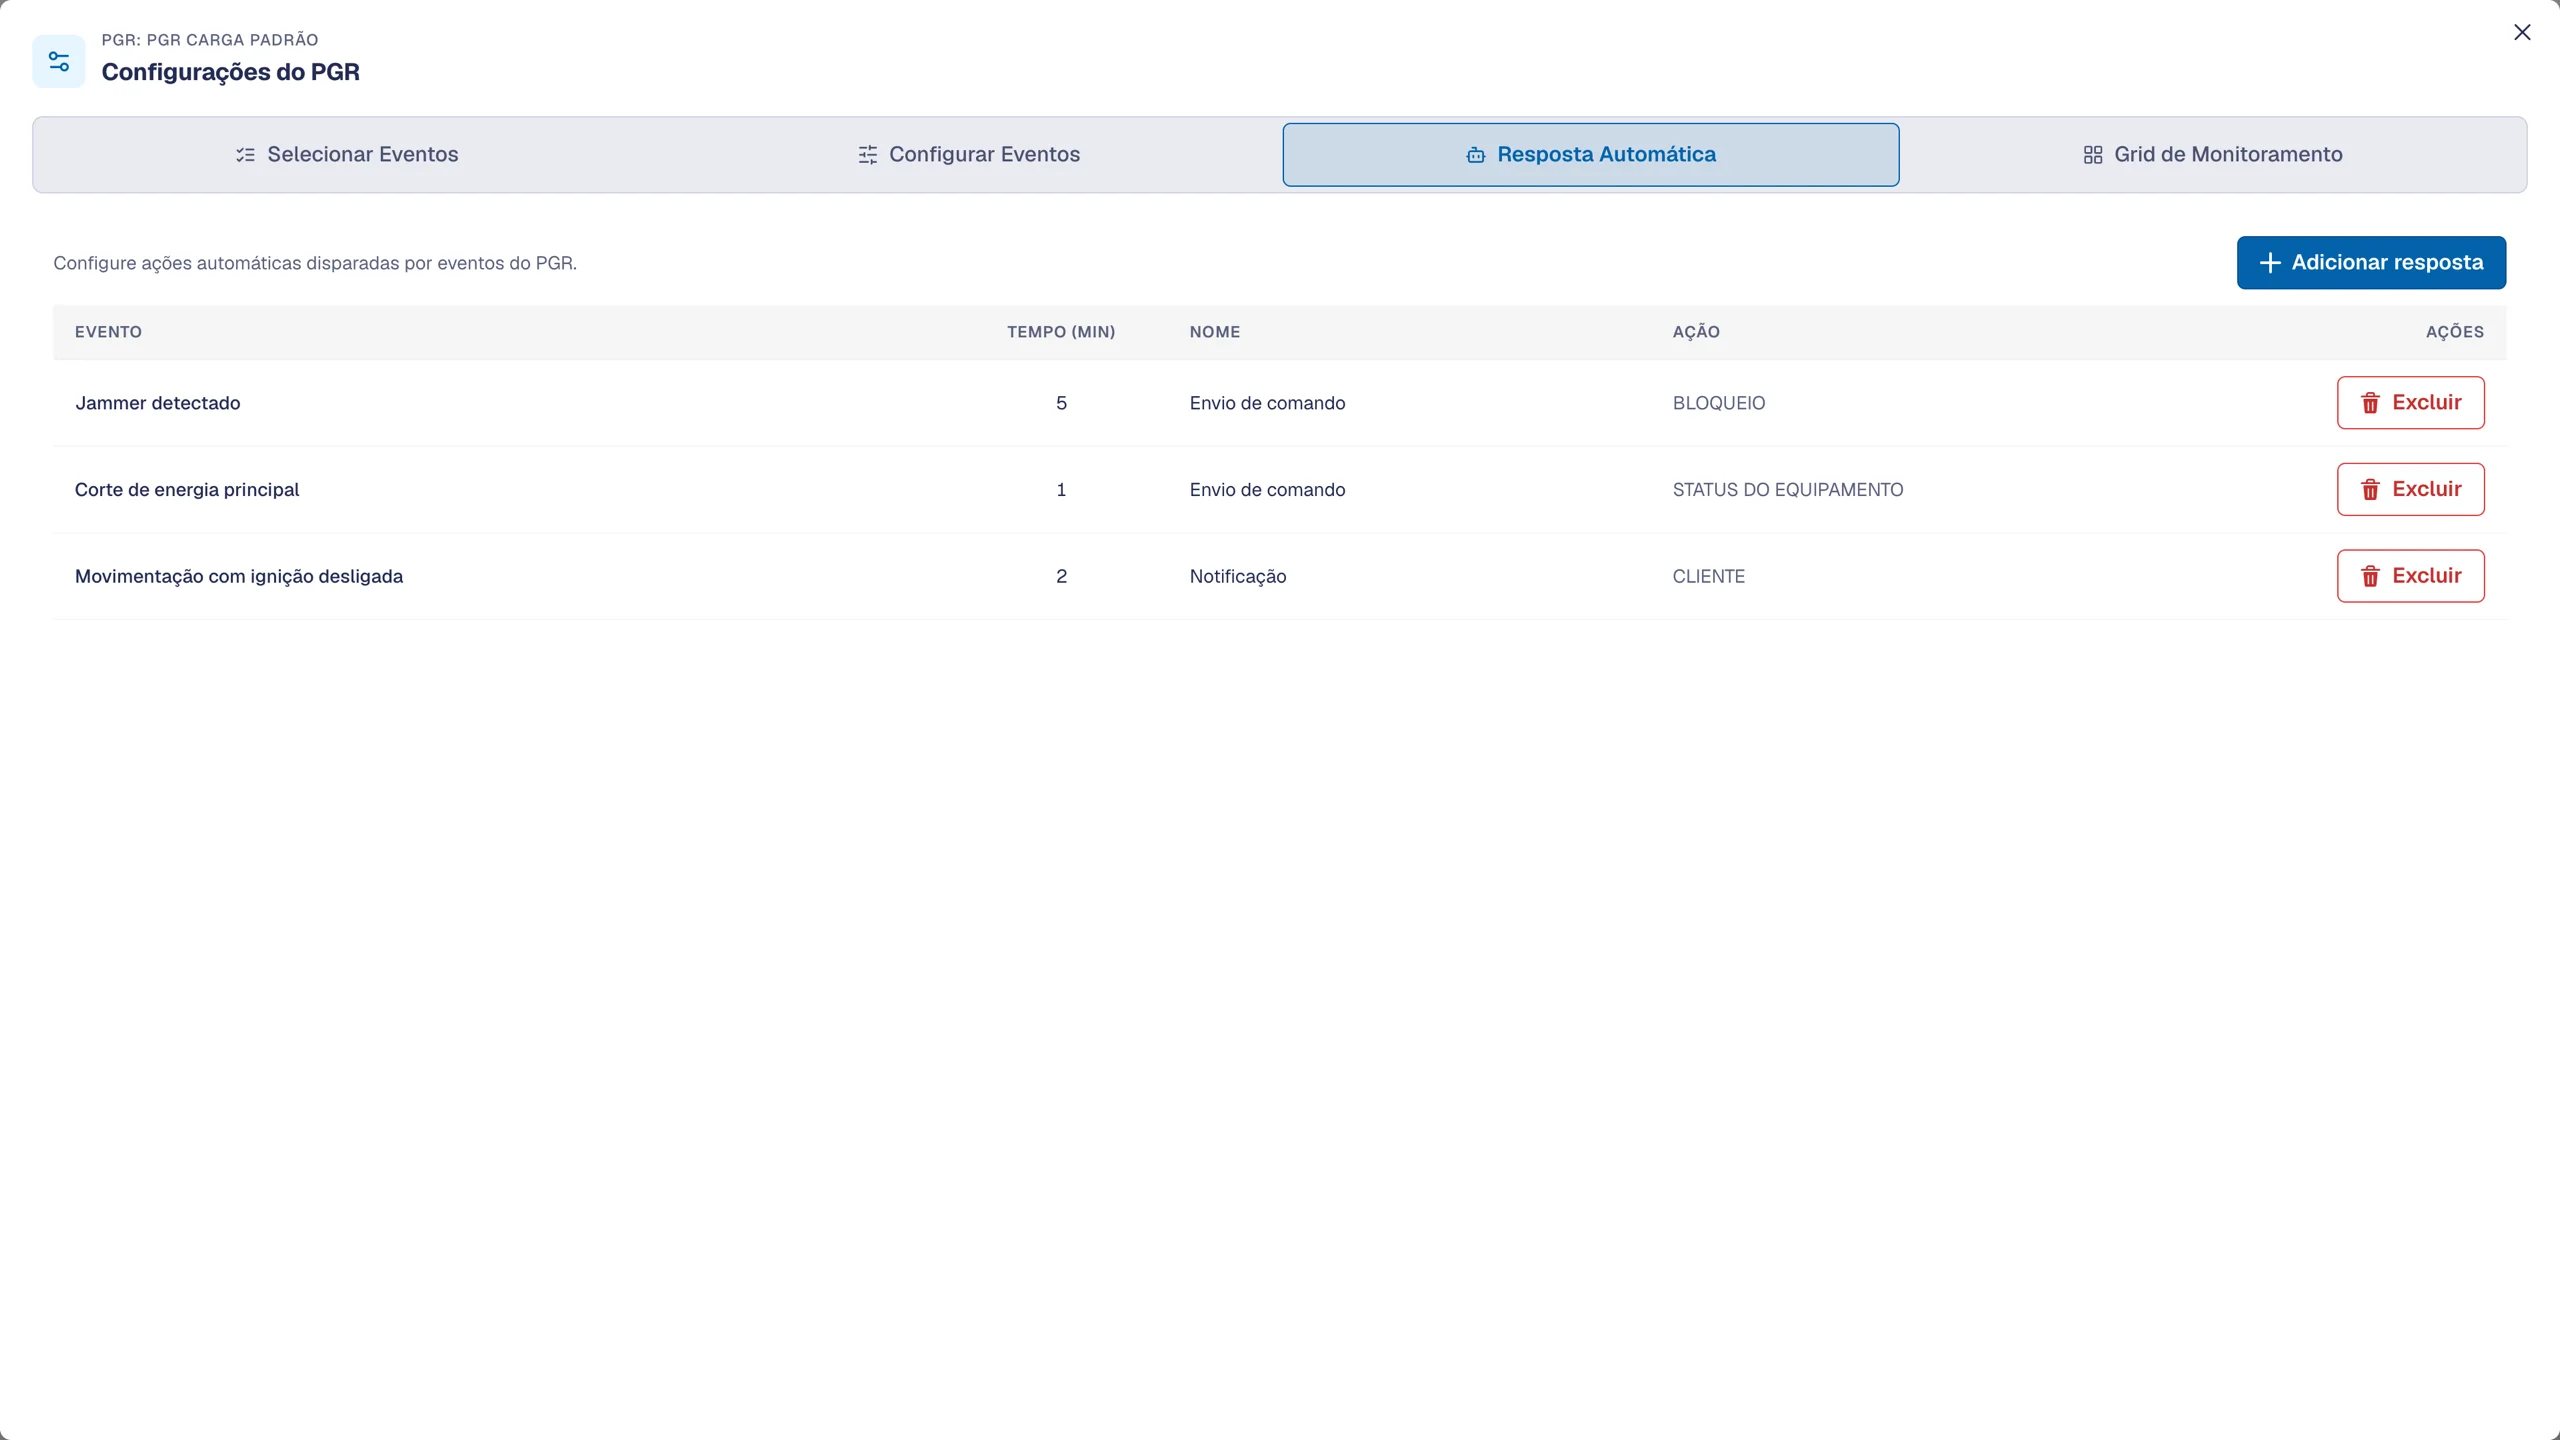Image resolution: width=2560 pixels, height=1440 pixels.
Task: Click trash icon for Corte de energia row
Action: click(2370, 490)
